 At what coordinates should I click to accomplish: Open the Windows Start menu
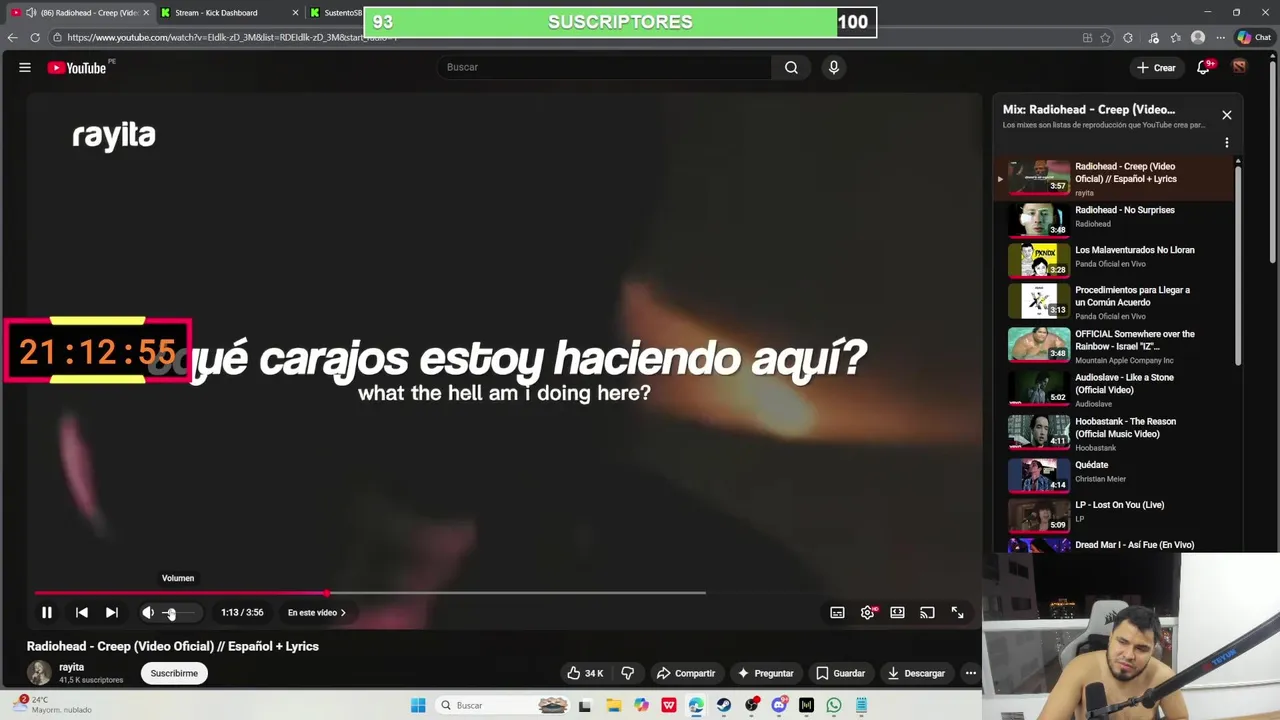(x=418, y=705)
